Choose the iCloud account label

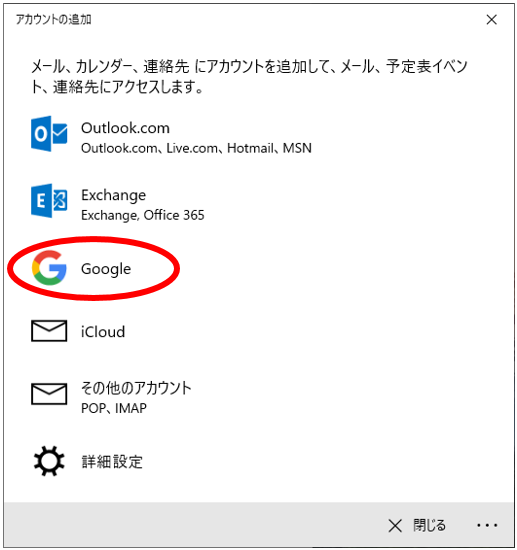coord(103,332)
